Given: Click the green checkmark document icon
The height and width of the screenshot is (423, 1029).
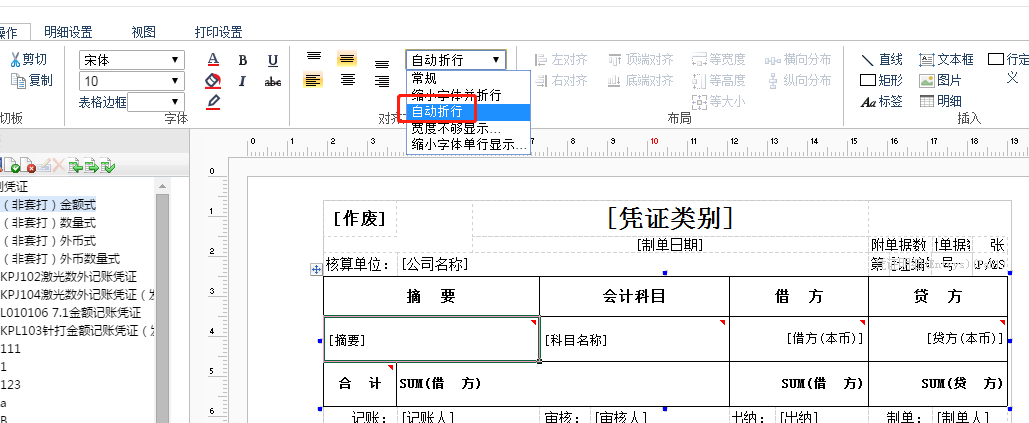Looking at the screenshot, I should pos(108,166).
